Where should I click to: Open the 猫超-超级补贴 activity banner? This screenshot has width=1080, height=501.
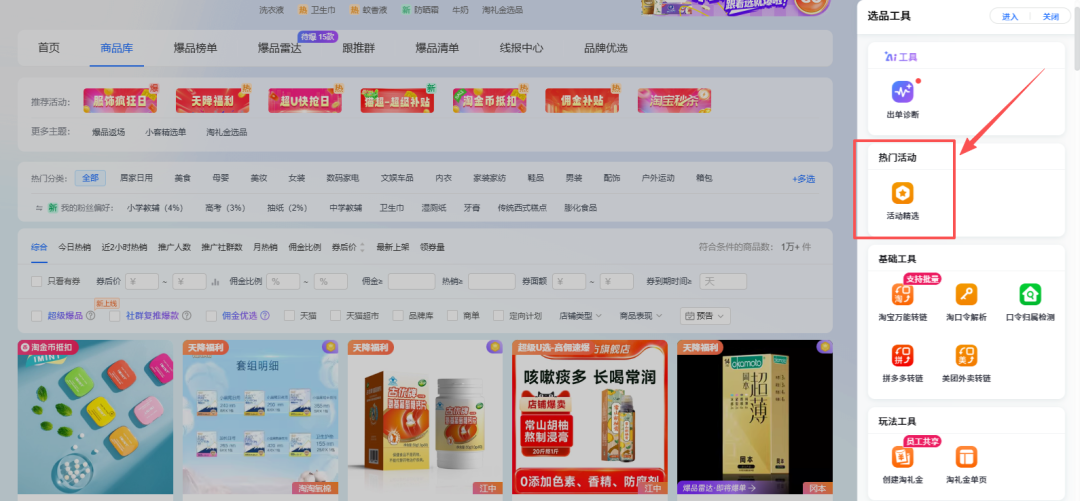[x=397, y=101]
